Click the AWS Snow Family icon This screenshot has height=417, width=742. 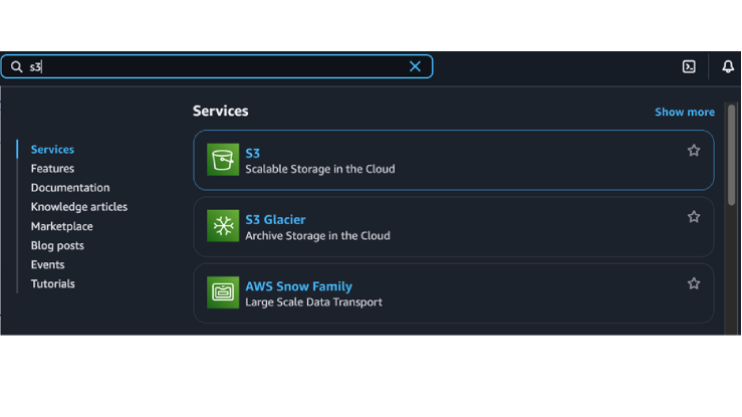click(223, 293)
